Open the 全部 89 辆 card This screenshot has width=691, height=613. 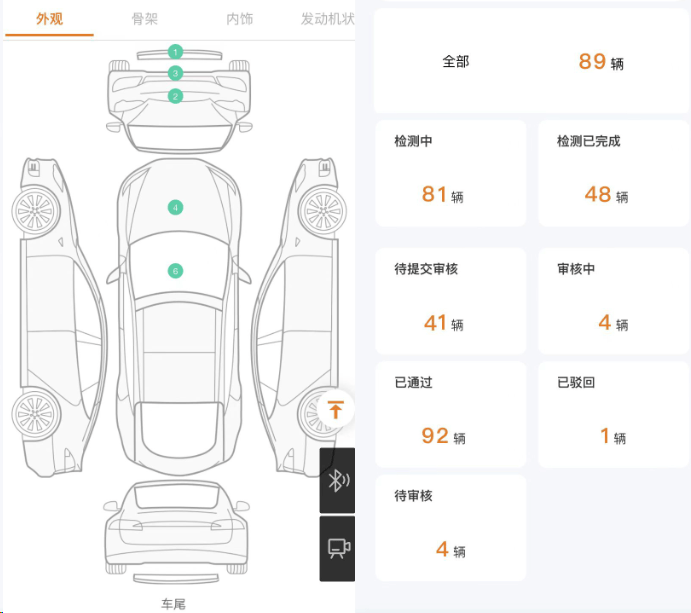pyautogui.click(x=531, y=61)
